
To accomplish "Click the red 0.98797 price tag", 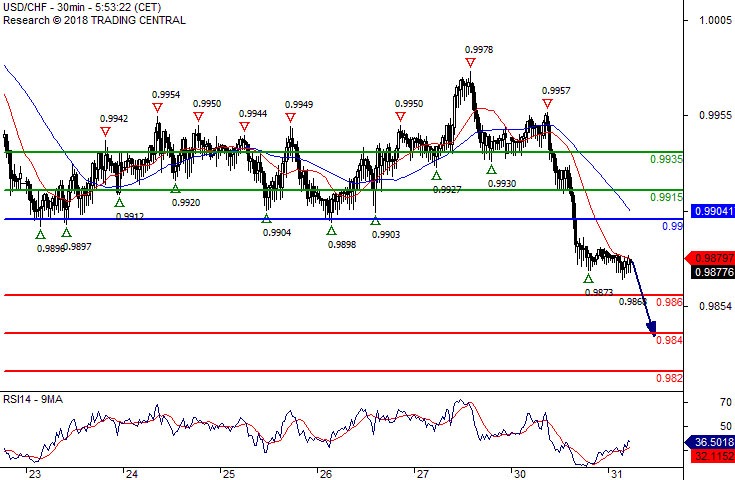I will point(710,258).
